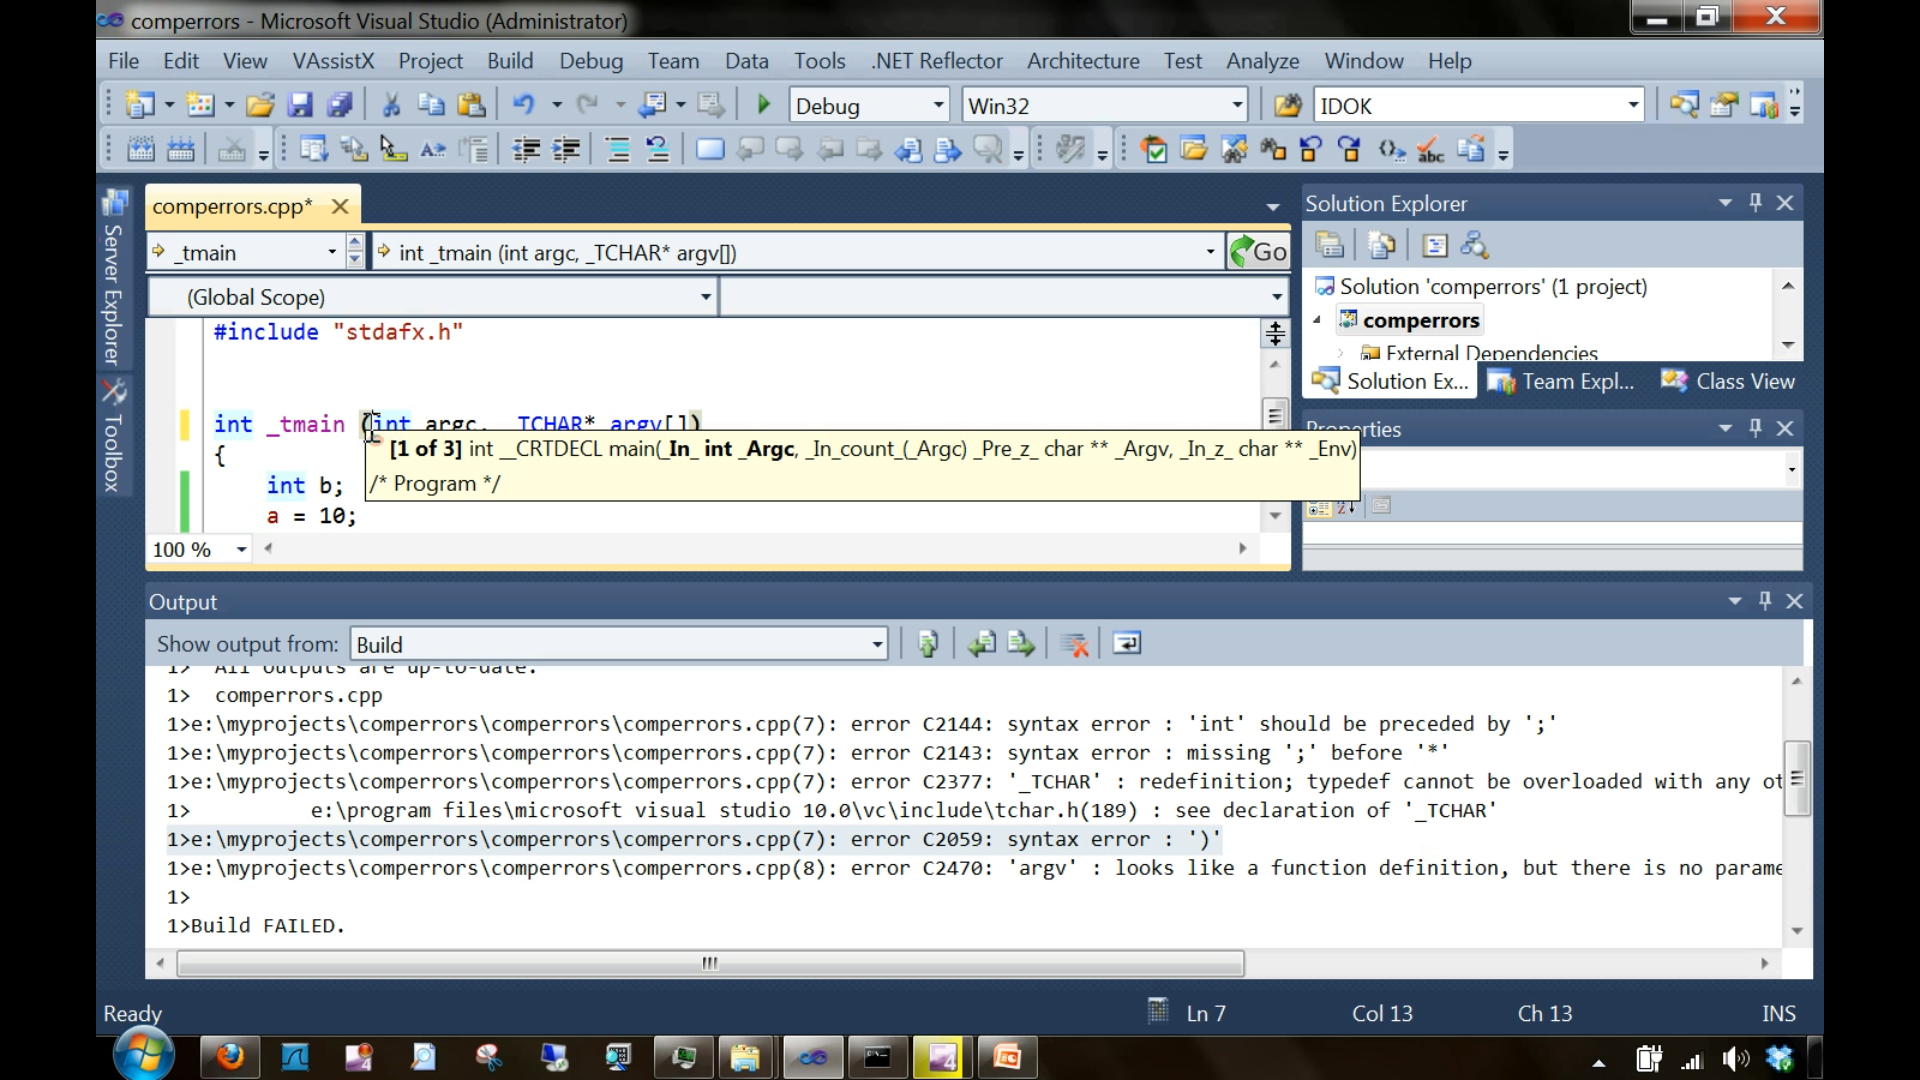Screen dimensions: 1920x1080
Task: Select the Cut toolbar icon
Action: click(391, 104)
